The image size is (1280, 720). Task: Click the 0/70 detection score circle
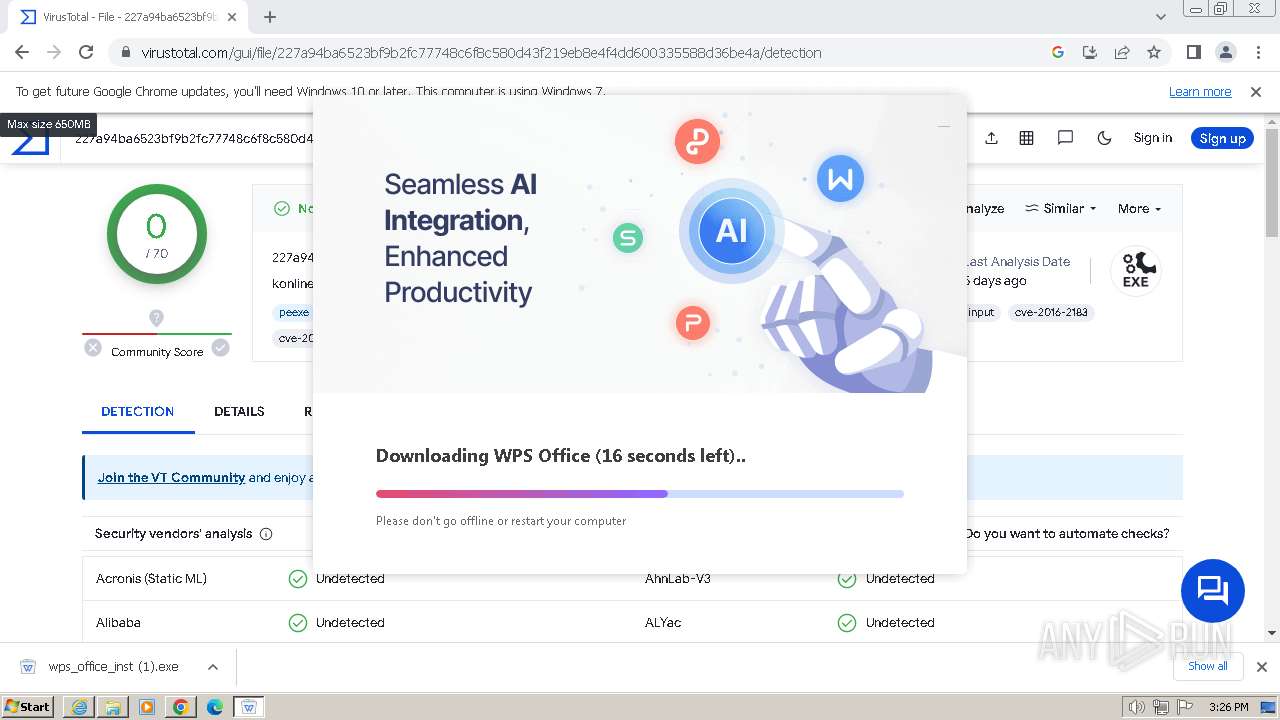[157, 234]
